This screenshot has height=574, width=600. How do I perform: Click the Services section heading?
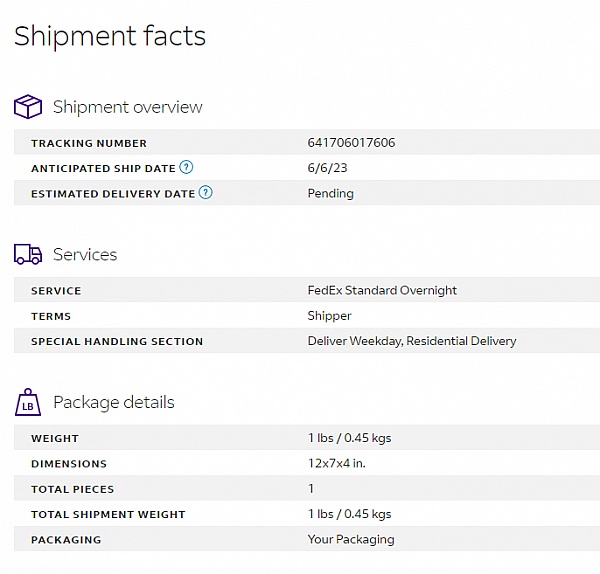85,255
